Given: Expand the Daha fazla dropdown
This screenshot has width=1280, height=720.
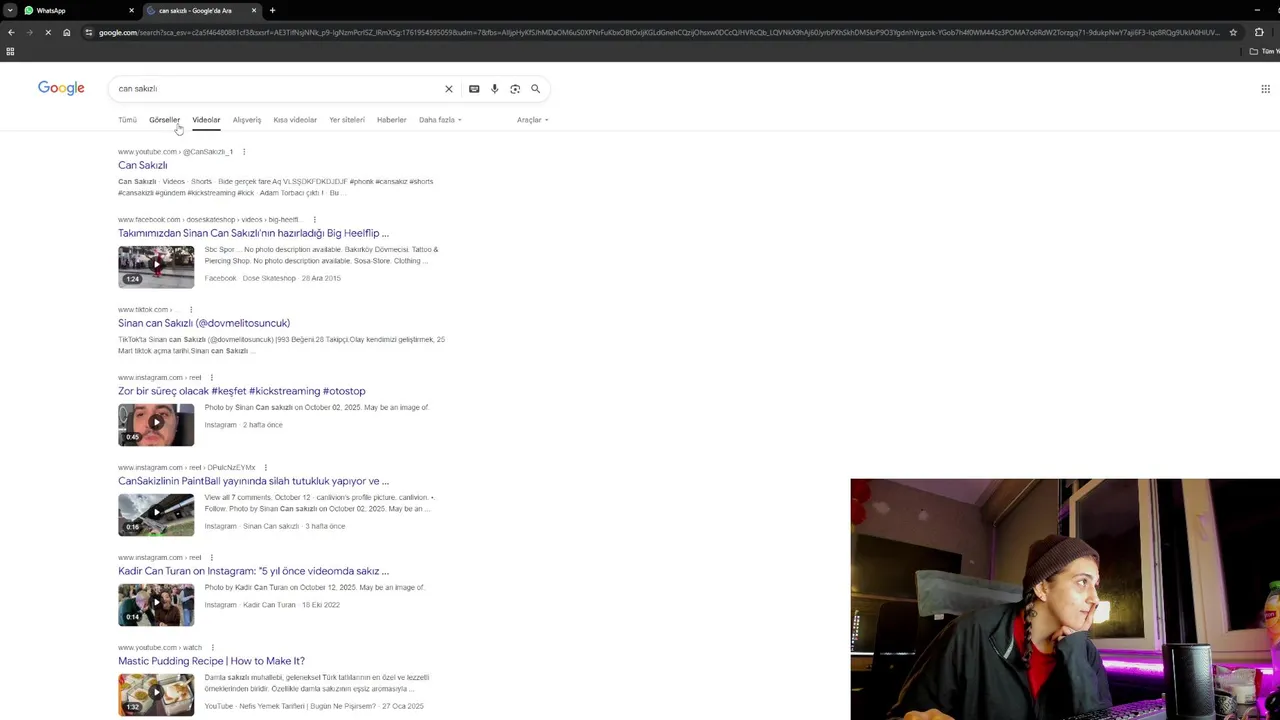Looking at the screenshot, I should (x=440, y=120).
